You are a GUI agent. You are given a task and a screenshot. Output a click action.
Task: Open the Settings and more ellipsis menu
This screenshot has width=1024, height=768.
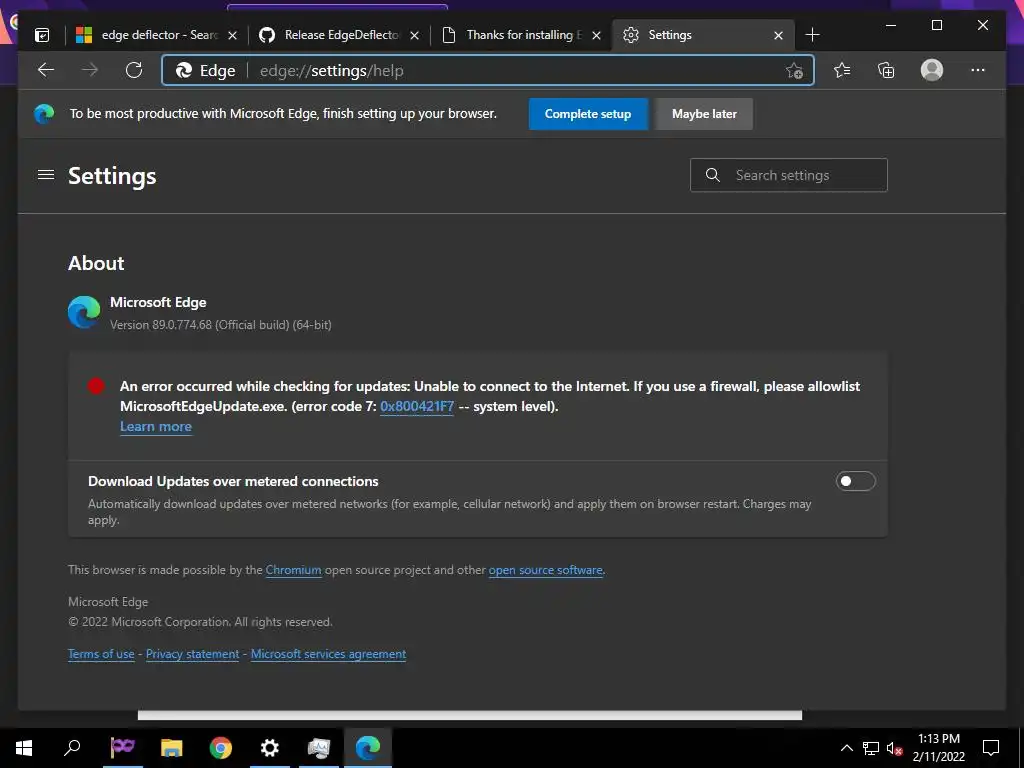click(978, 70)
